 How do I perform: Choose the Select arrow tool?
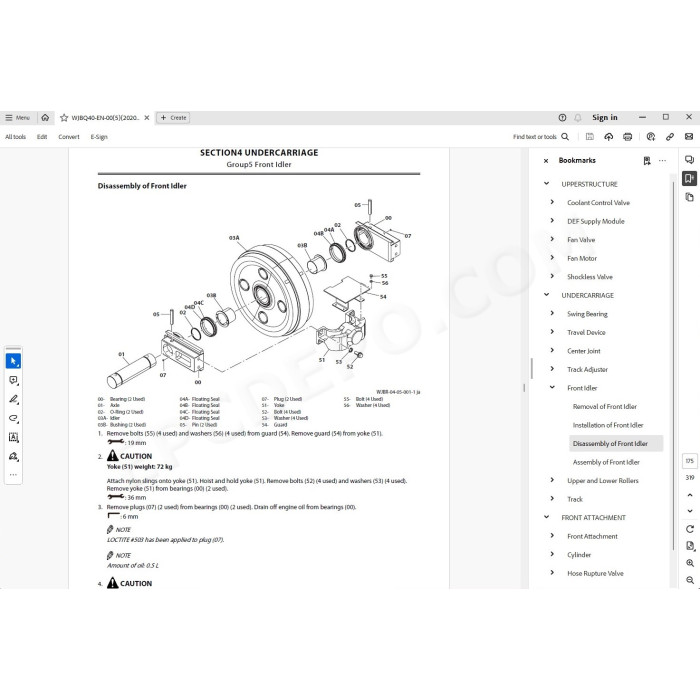click(13, 361)
